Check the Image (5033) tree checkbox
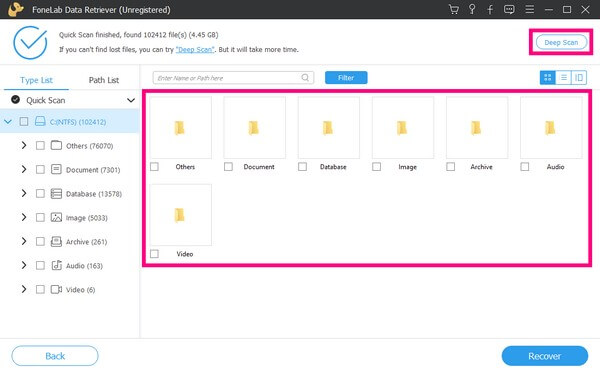The height and width of the screenshot is (377, 600). [40, 217]
